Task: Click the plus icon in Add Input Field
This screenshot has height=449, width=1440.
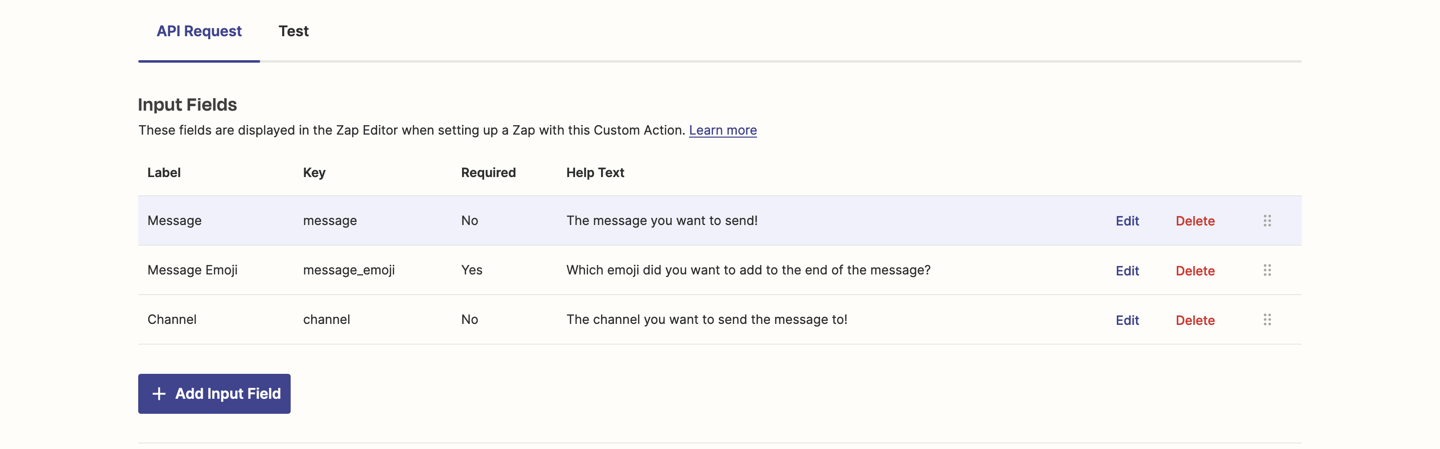Action: point(158,394)
